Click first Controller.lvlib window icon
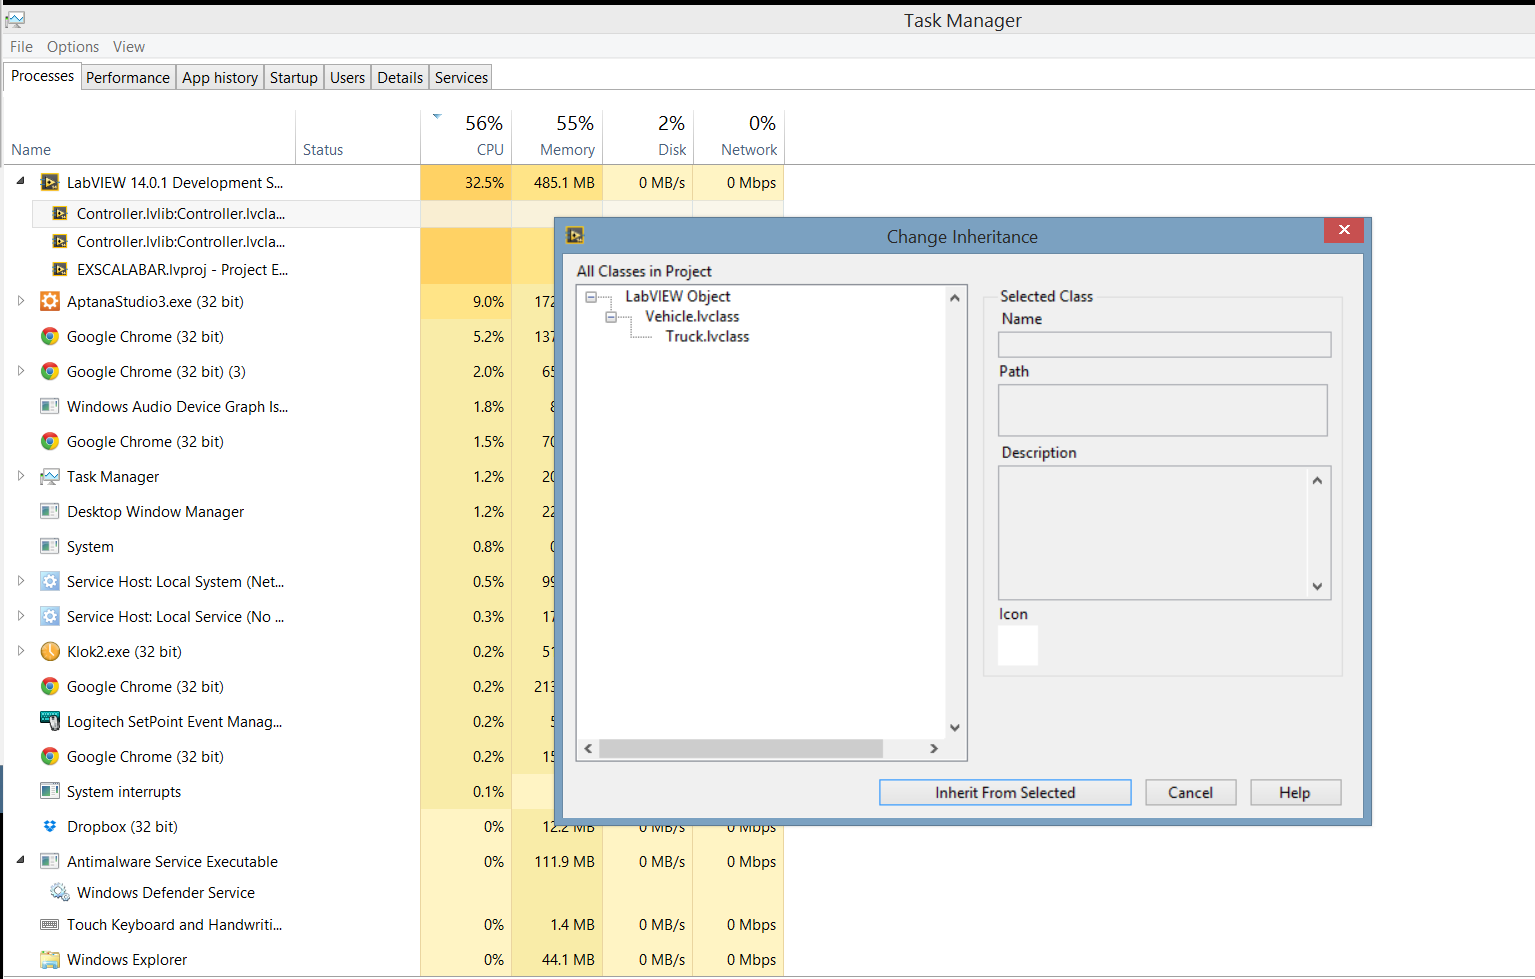Image resolution: width=1535 pixels, height=979 pixels. point(60,213)
